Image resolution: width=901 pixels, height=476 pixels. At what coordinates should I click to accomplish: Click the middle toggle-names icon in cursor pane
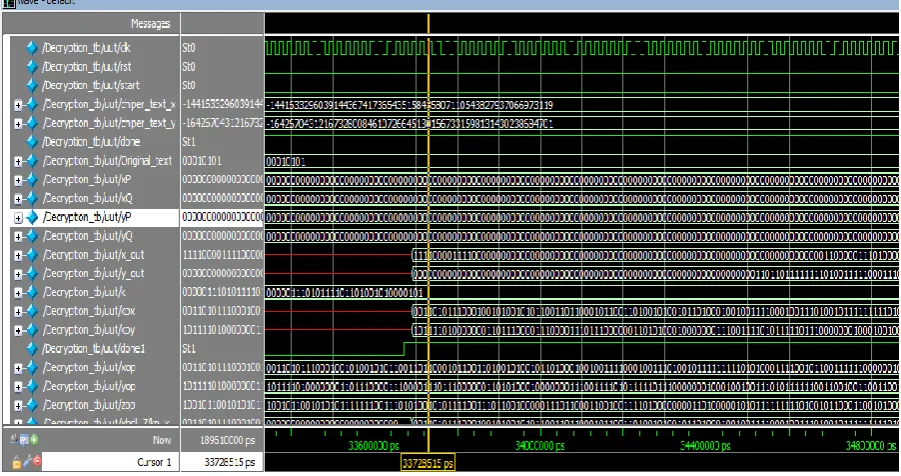pyautogui.click(x=24, y=440)
